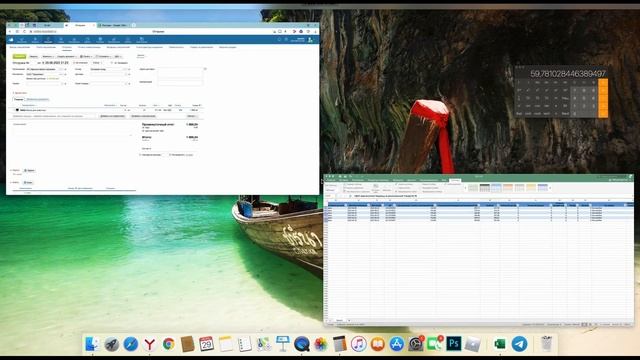Viewport: 640px width, 360px height.
Task: Click the green Сохранить button
Action: coord(20,56)
